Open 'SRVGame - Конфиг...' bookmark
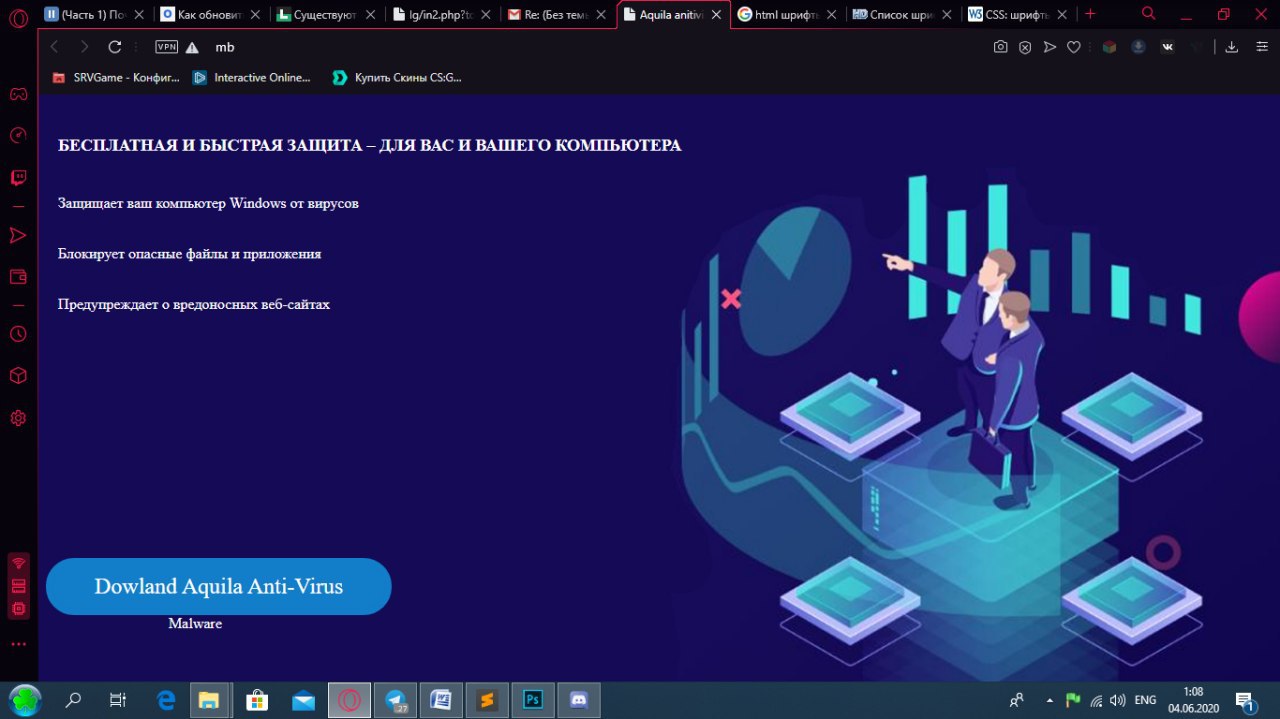This screenshot has width=1280, height=719. tap(116, 77)
